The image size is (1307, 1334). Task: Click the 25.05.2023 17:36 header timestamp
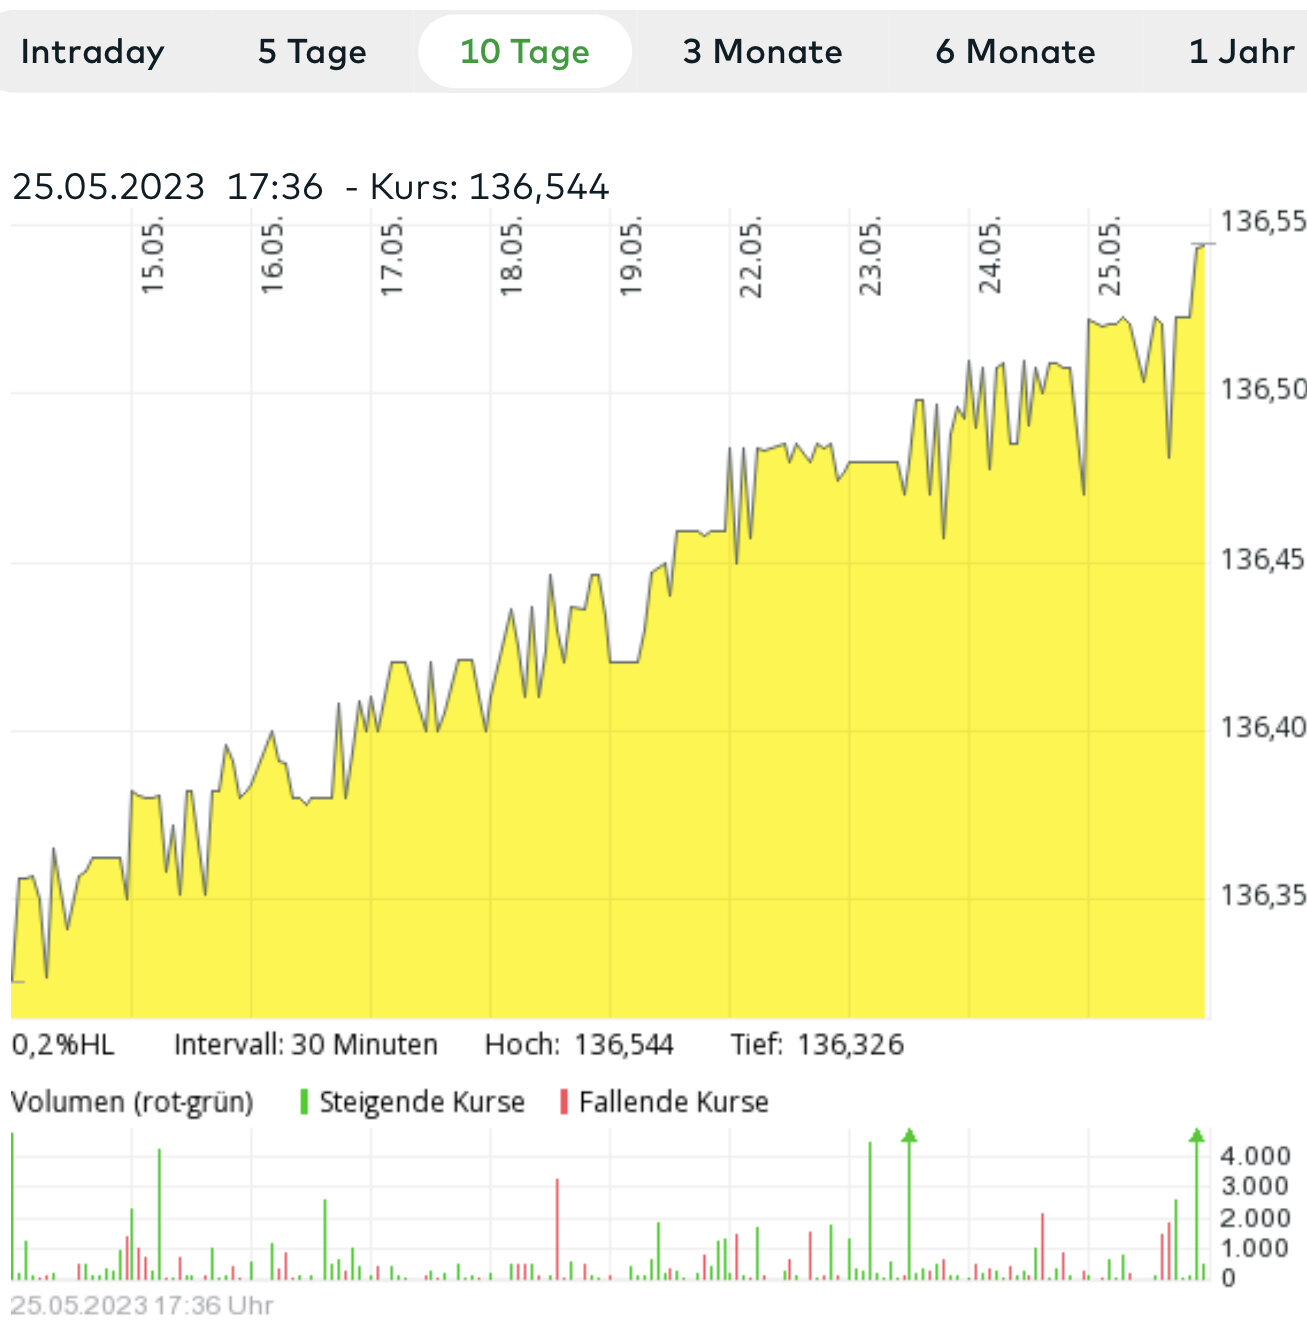(x=168, y=187)
